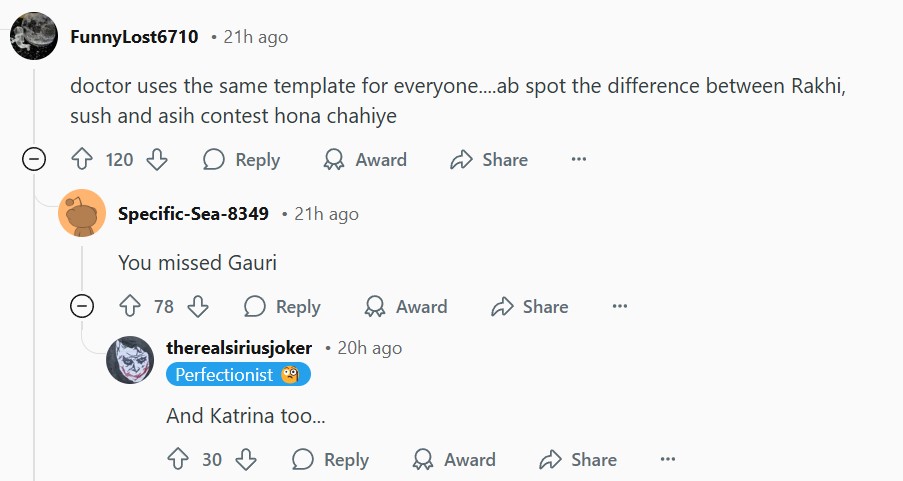Open FunnyLost6710's user profile link
Image resolution: width=903 pixels, height=481 pixels.
[x=134, y=37]
